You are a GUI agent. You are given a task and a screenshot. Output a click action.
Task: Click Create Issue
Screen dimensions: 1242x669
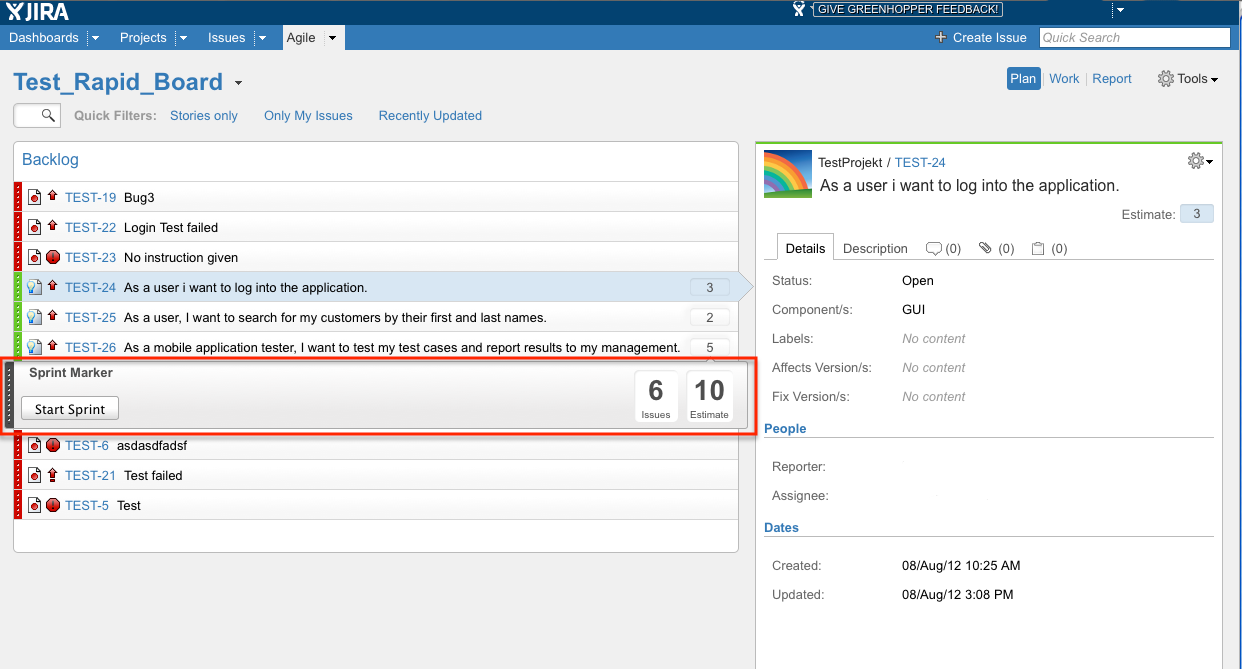tap(981, 38)
